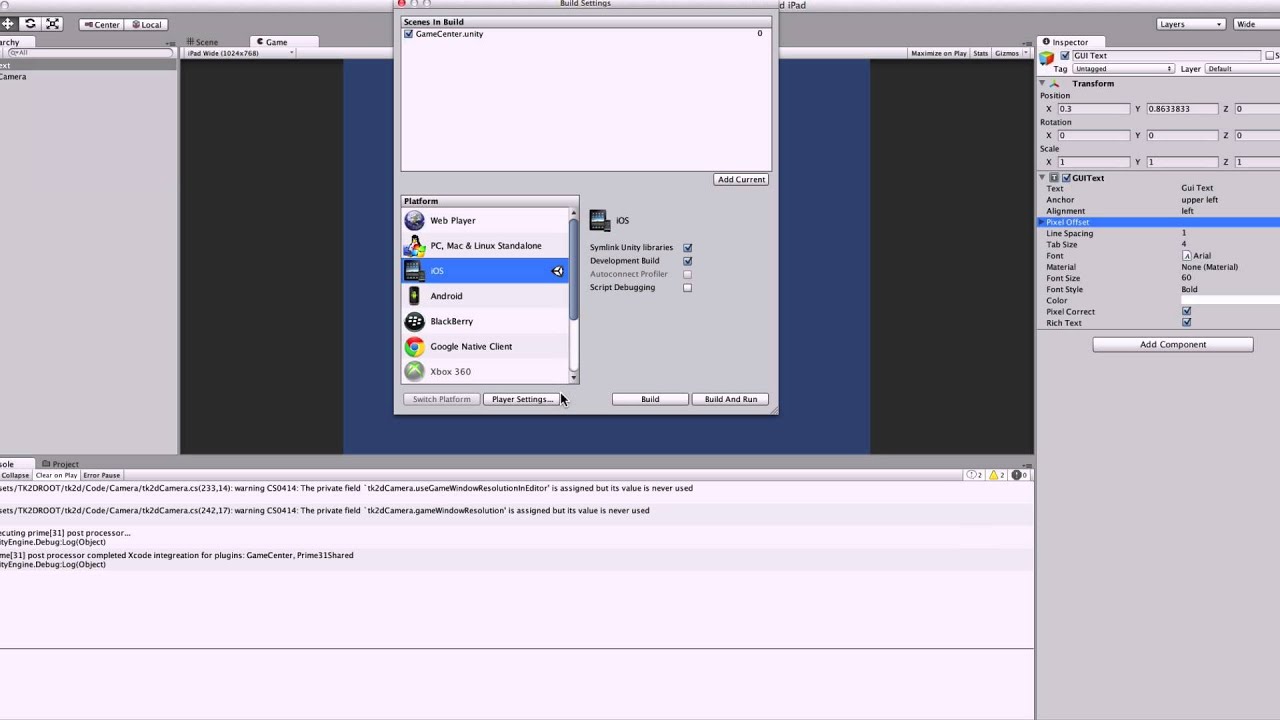Screen dimensions: 1280x720
Task: Click the Add Component button
Action: click(1173, 345)
